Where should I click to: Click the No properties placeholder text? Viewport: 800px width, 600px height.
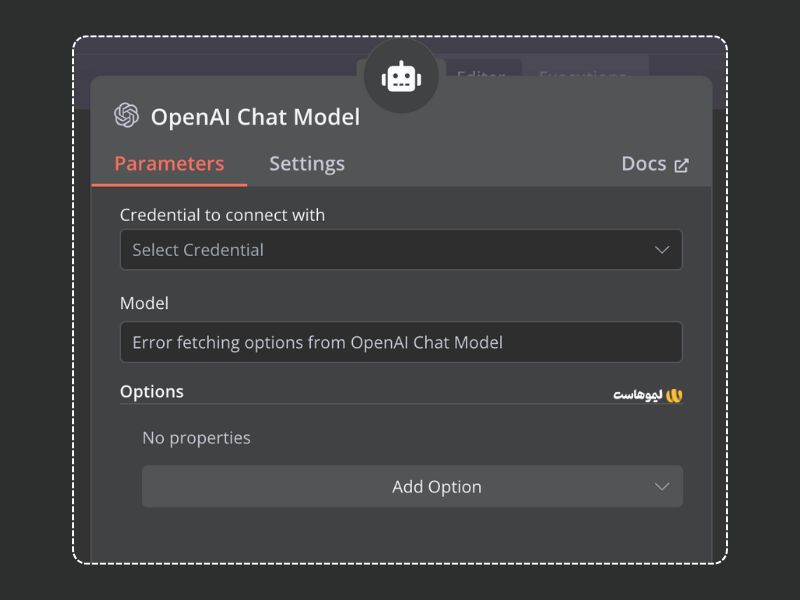(x=196, y=438)
